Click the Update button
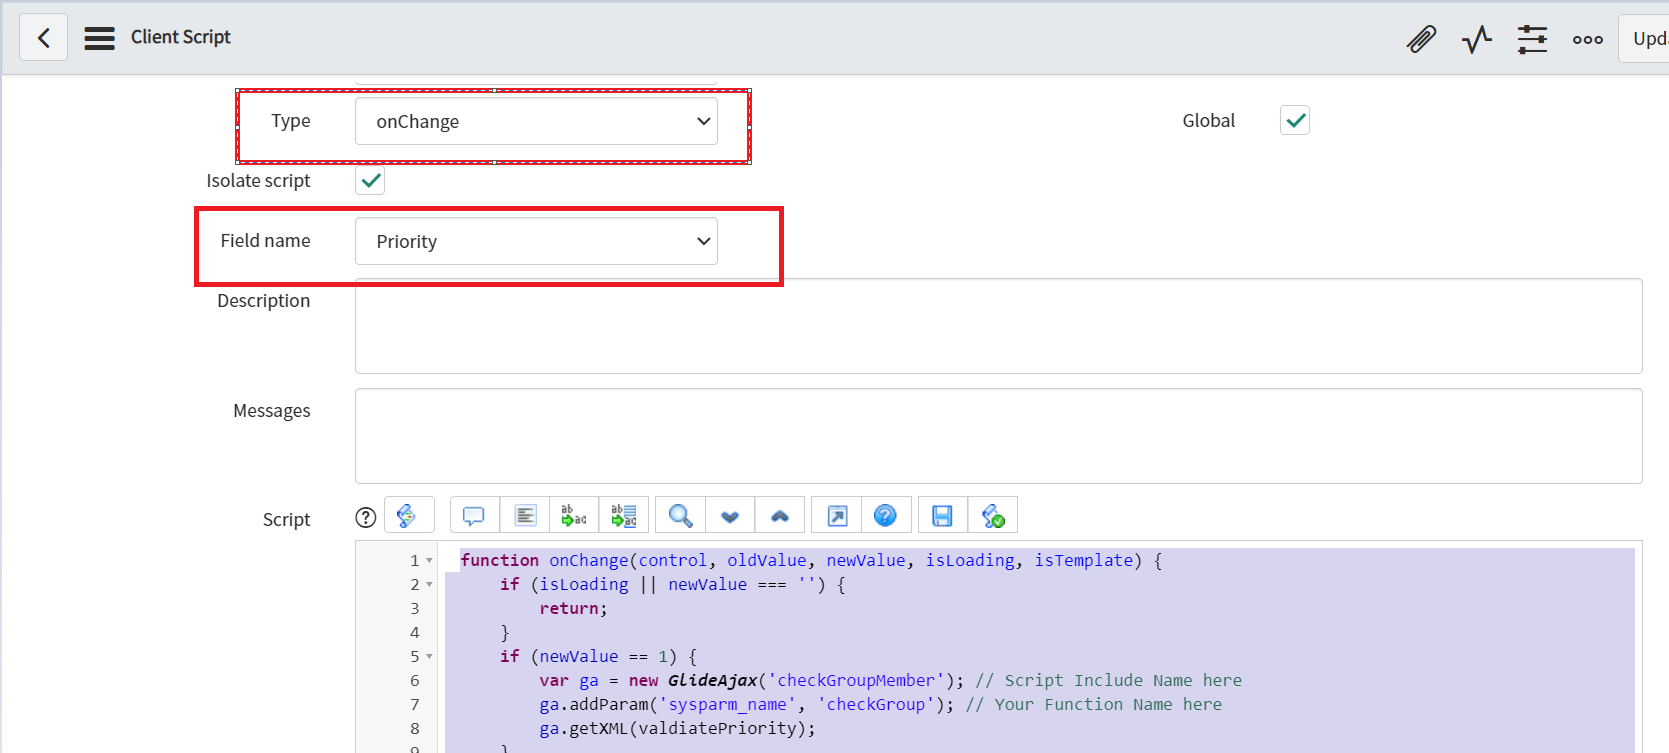Image resolution: width=1669 pixels, height=753 pixels. [1646, 39]
